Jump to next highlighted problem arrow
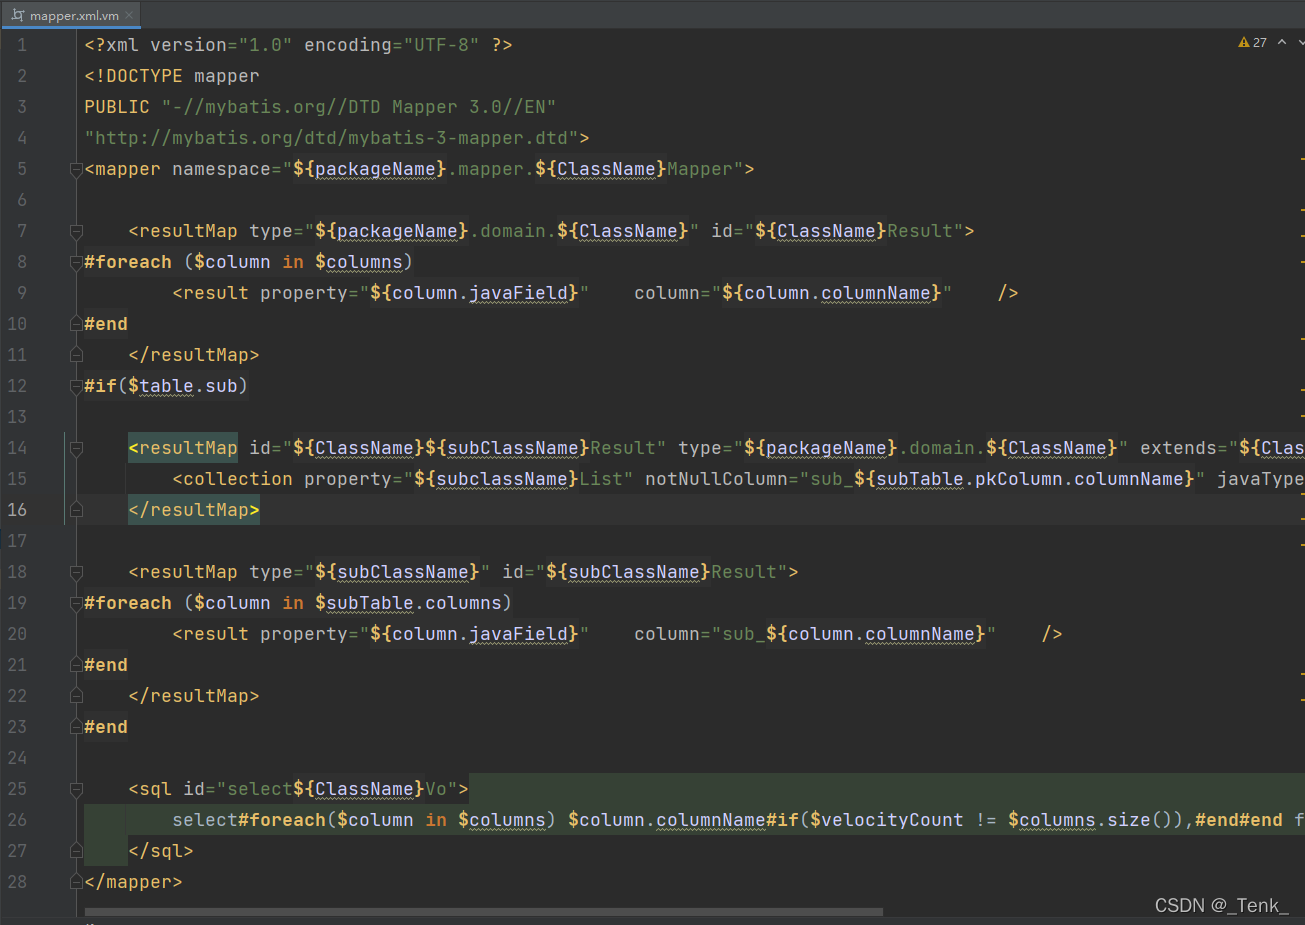Image resolution: width=1305 pixels, height=925 pixels. coord(1301,43)
